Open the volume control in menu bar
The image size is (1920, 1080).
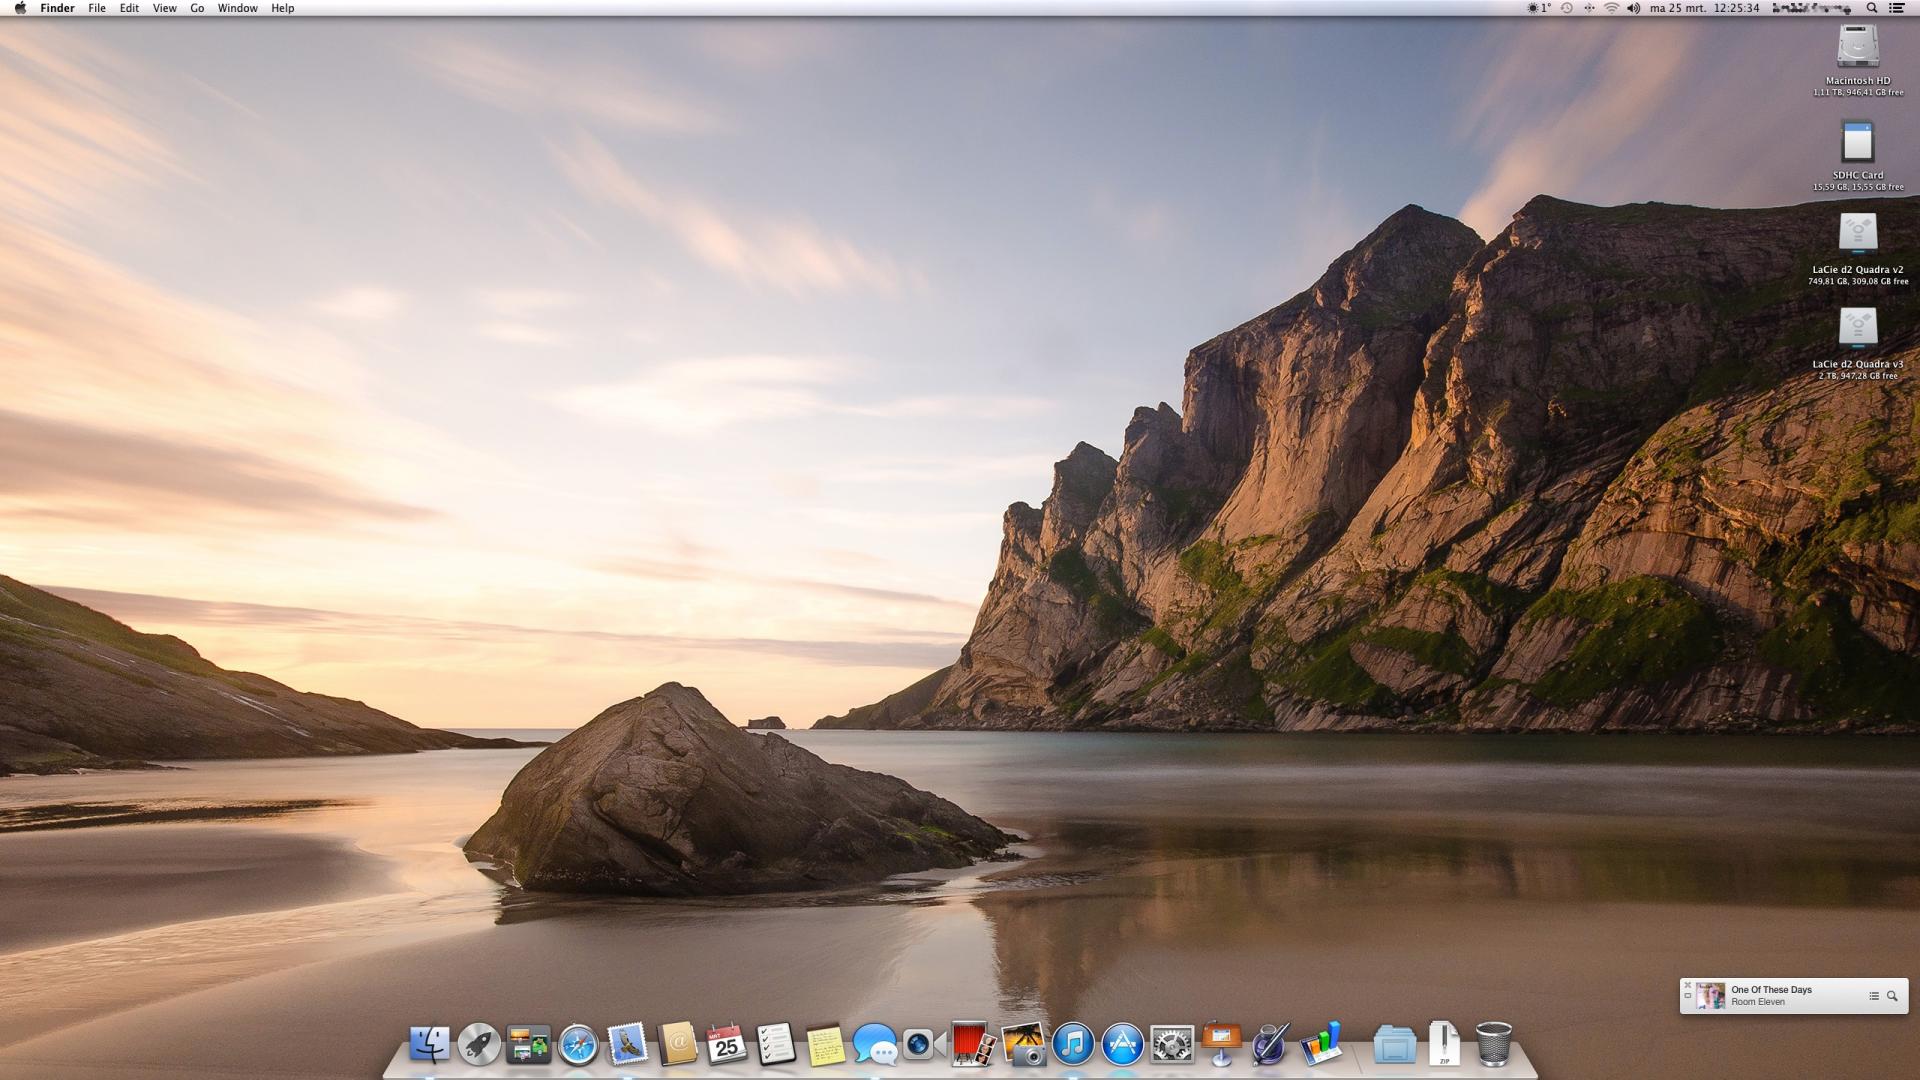click(1633, 8)
